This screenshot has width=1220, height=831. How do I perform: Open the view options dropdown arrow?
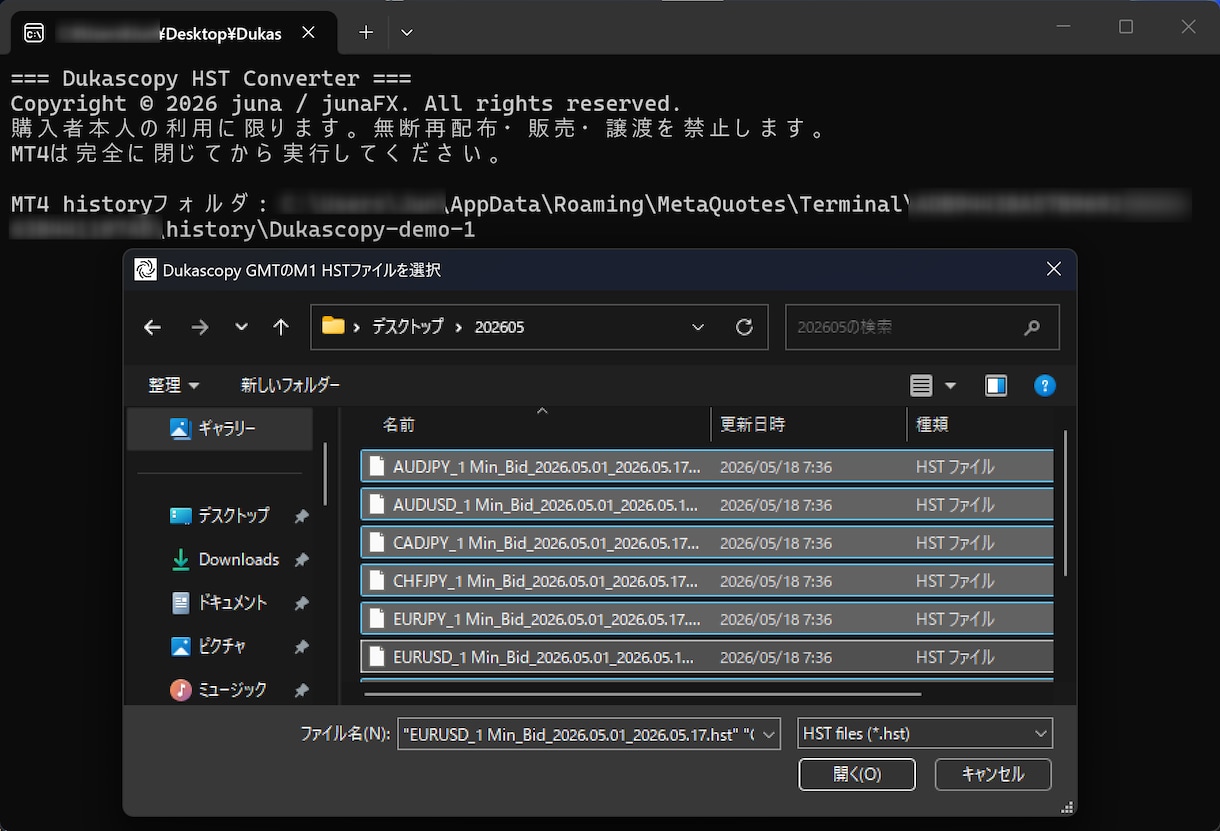(x=950, y=386)
